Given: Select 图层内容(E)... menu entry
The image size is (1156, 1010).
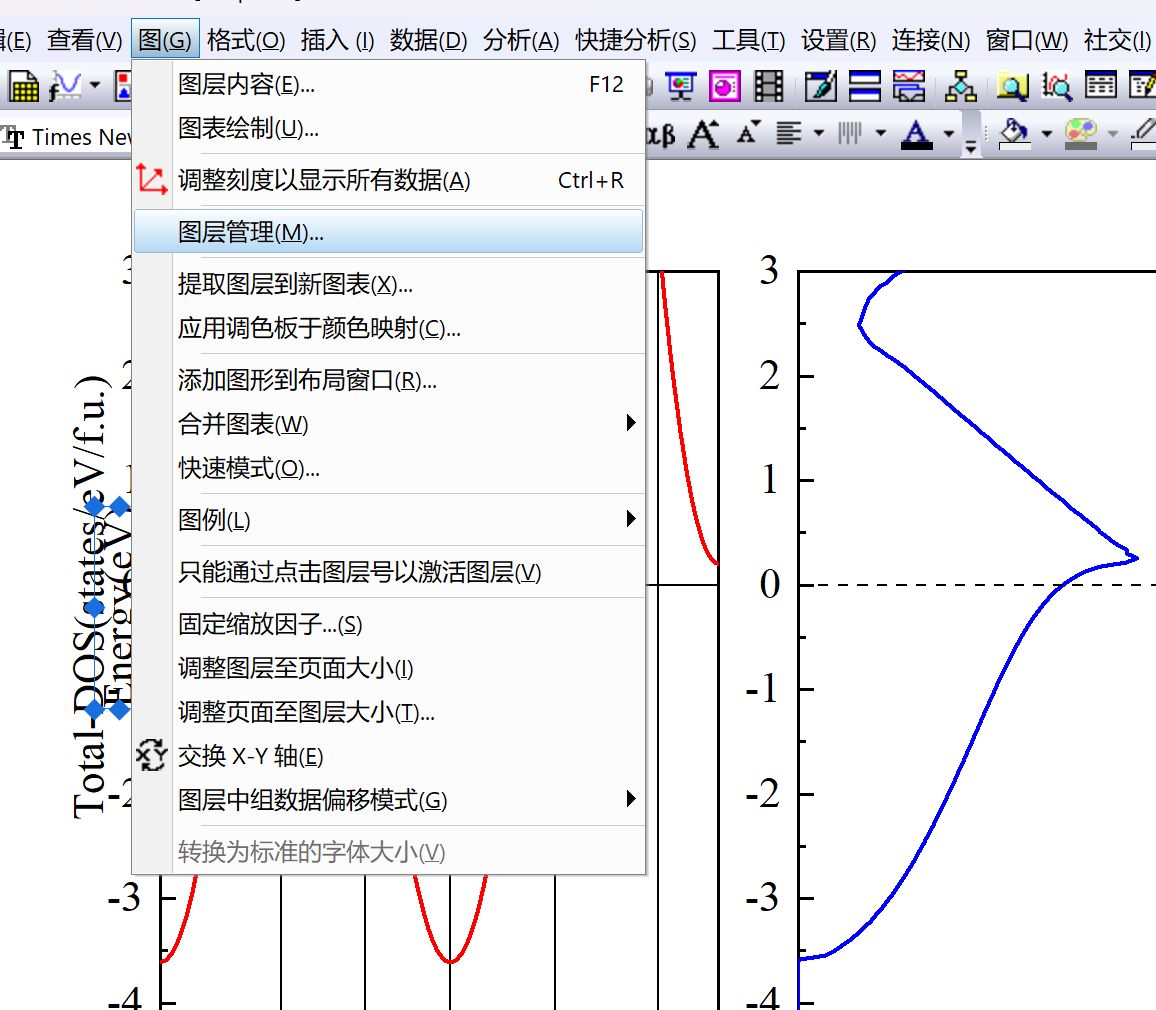Looking at the screenshot, I should pyautogui.click(x=389, y=85).
